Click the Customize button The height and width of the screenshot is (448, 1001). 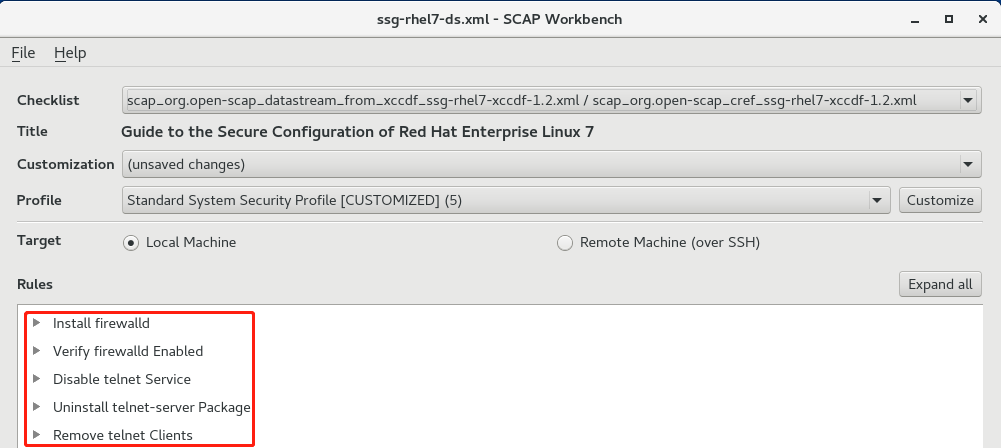click(x=940, y=200)
